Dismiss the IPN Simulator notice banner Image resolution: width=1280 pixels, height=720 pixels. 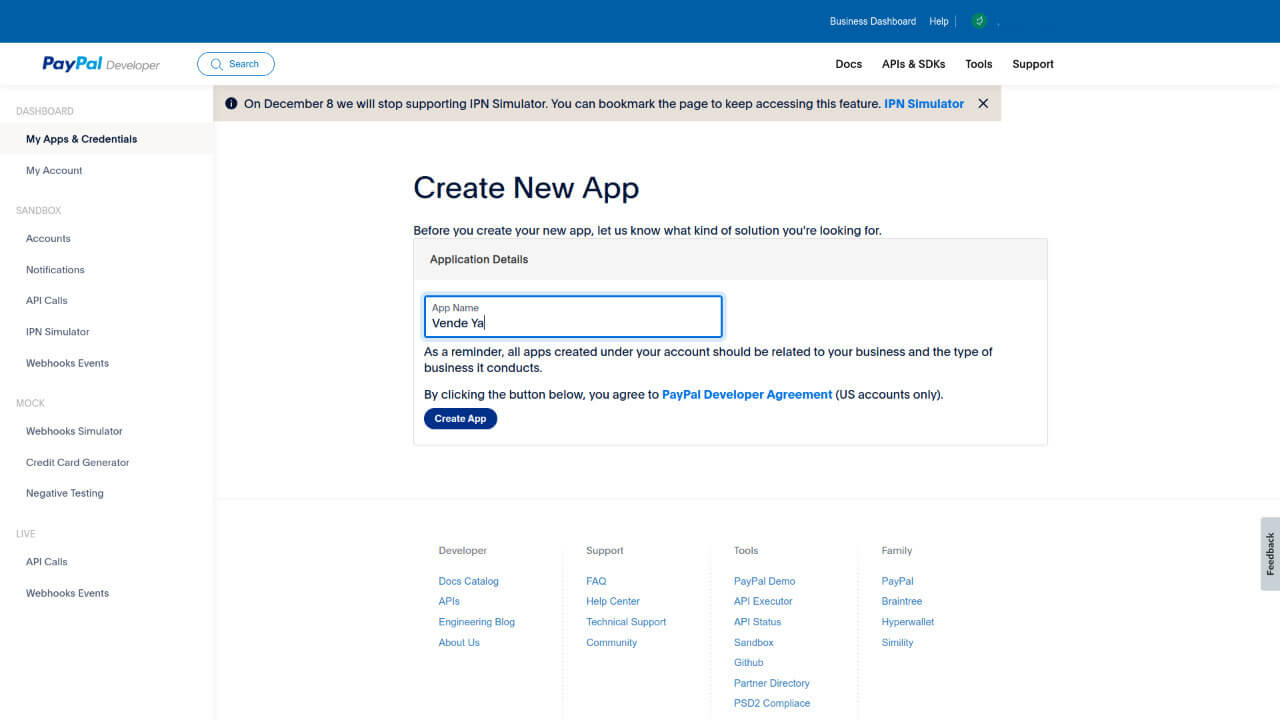tap(983, 104)
